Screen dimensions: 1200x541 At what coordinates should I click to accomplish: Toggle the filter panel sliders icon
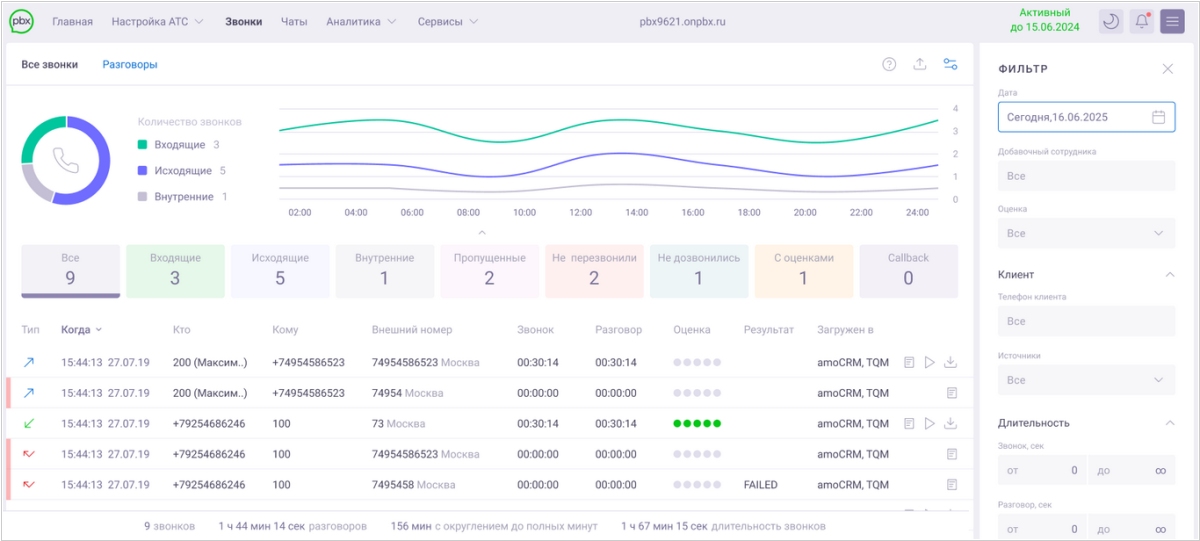950,64
